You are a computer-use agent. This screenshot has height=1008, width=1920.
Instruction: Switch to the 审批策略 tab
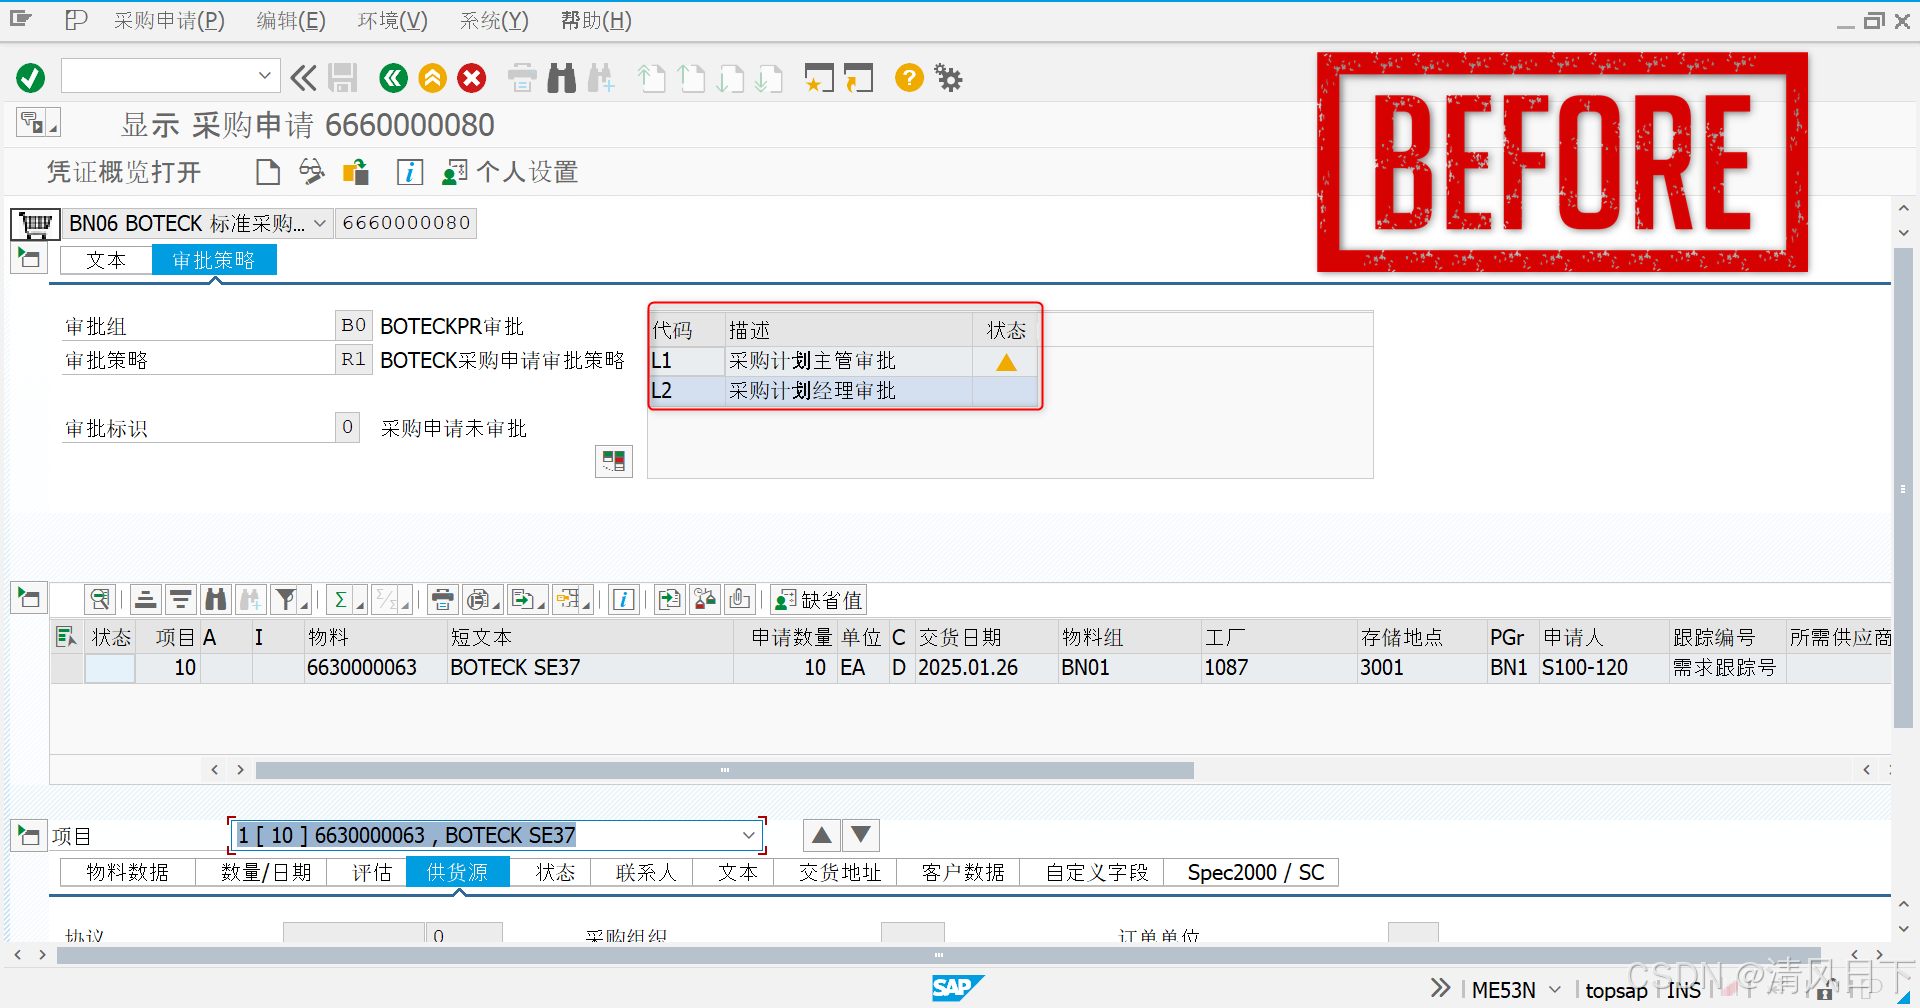[x=214, y=259]
